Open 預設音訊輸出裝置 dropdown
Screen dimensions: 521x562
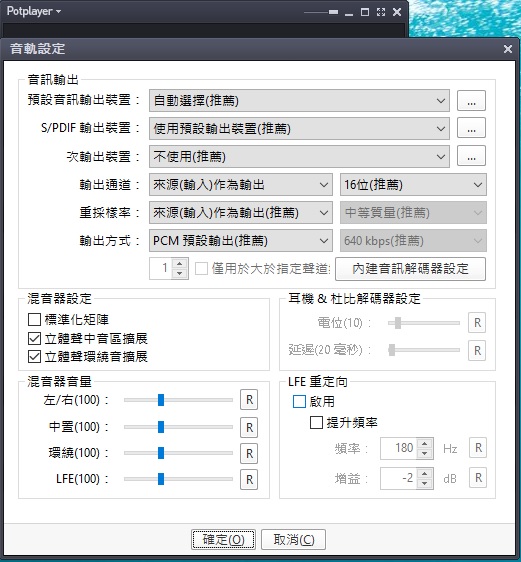[299, 101]
